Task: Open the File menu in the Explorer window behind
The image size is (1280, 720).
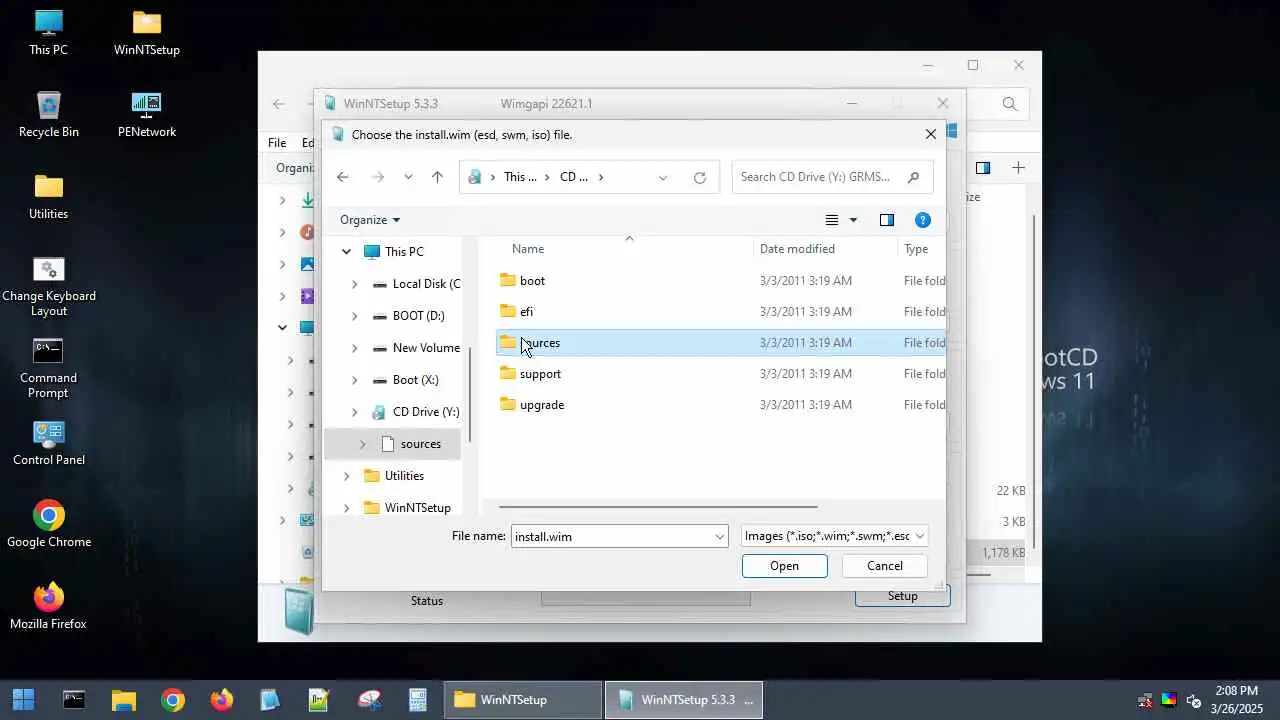Action: point(277,143)
